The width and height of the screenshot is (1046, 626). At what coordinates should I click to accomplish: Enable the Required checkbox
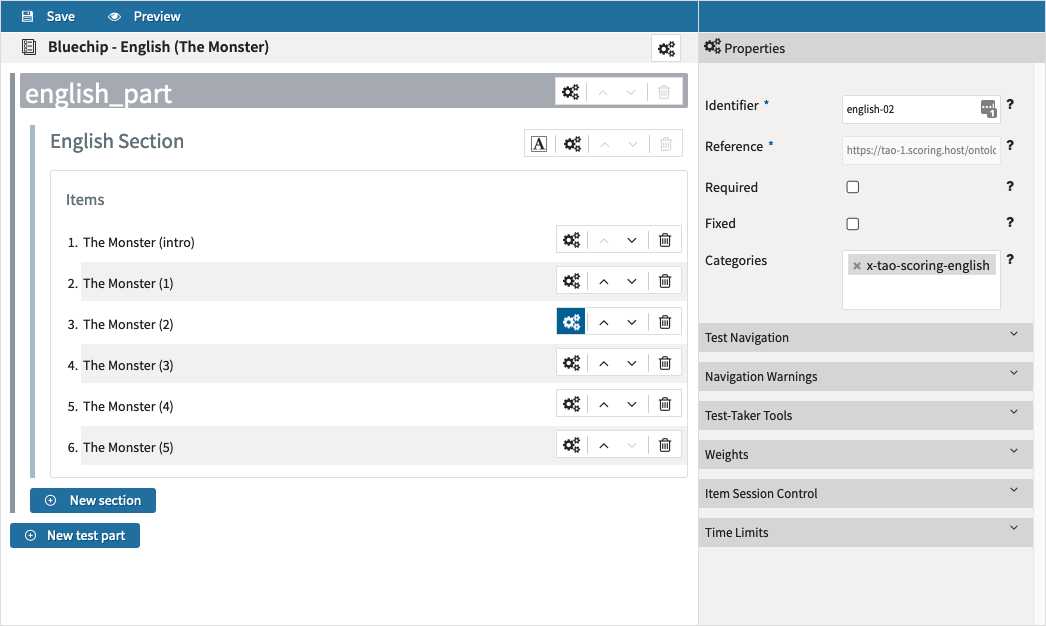pos(853,187)
